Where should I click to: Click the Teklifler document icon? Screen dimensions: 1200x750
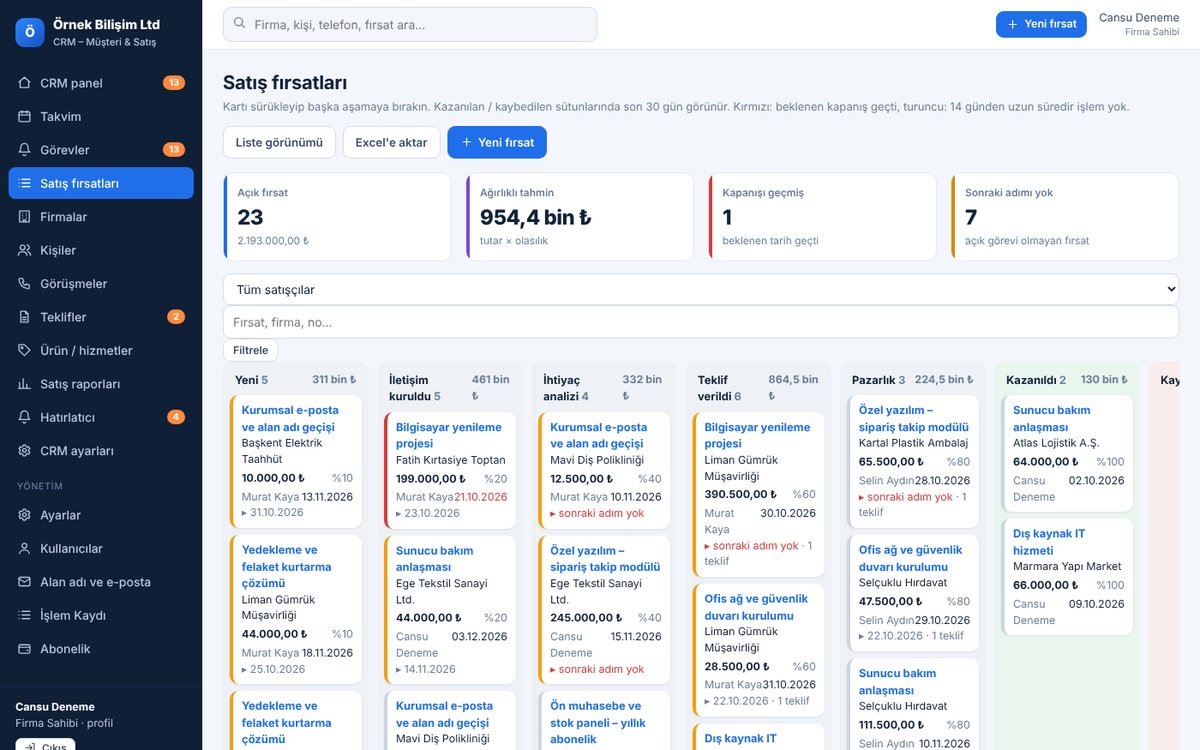tap(25, 317)
